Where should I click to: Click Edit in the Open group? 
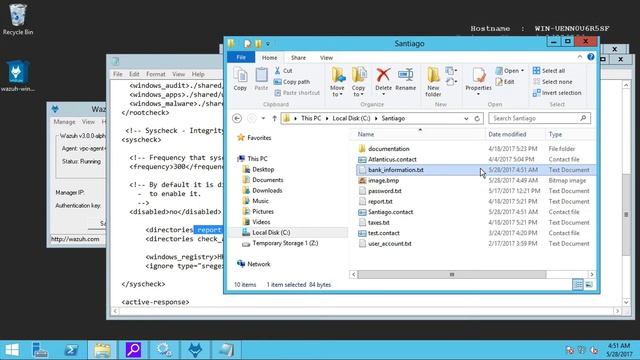(505, 82)
